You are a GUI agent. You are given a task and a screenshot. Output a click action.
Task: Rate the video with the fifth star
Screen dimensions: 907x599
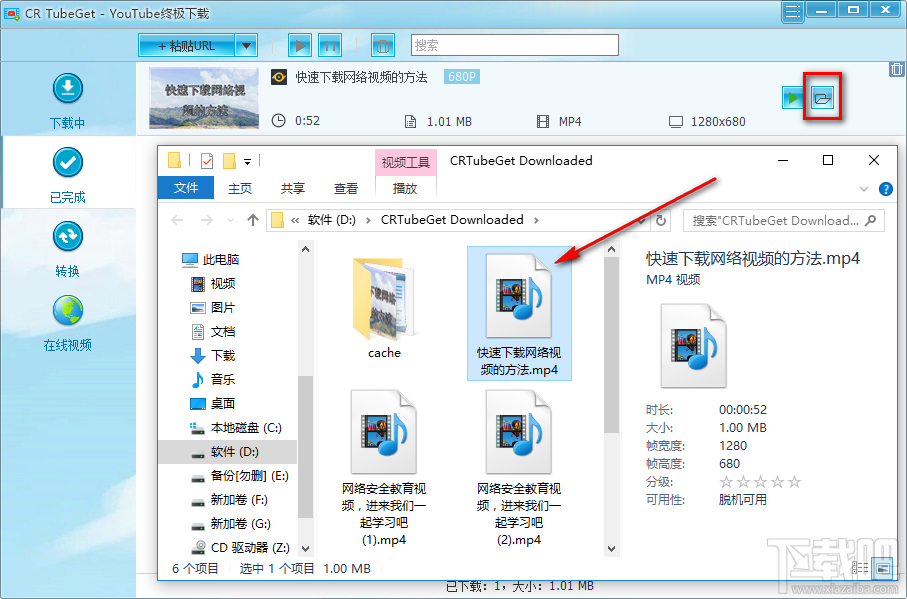(x=795, y=482)
